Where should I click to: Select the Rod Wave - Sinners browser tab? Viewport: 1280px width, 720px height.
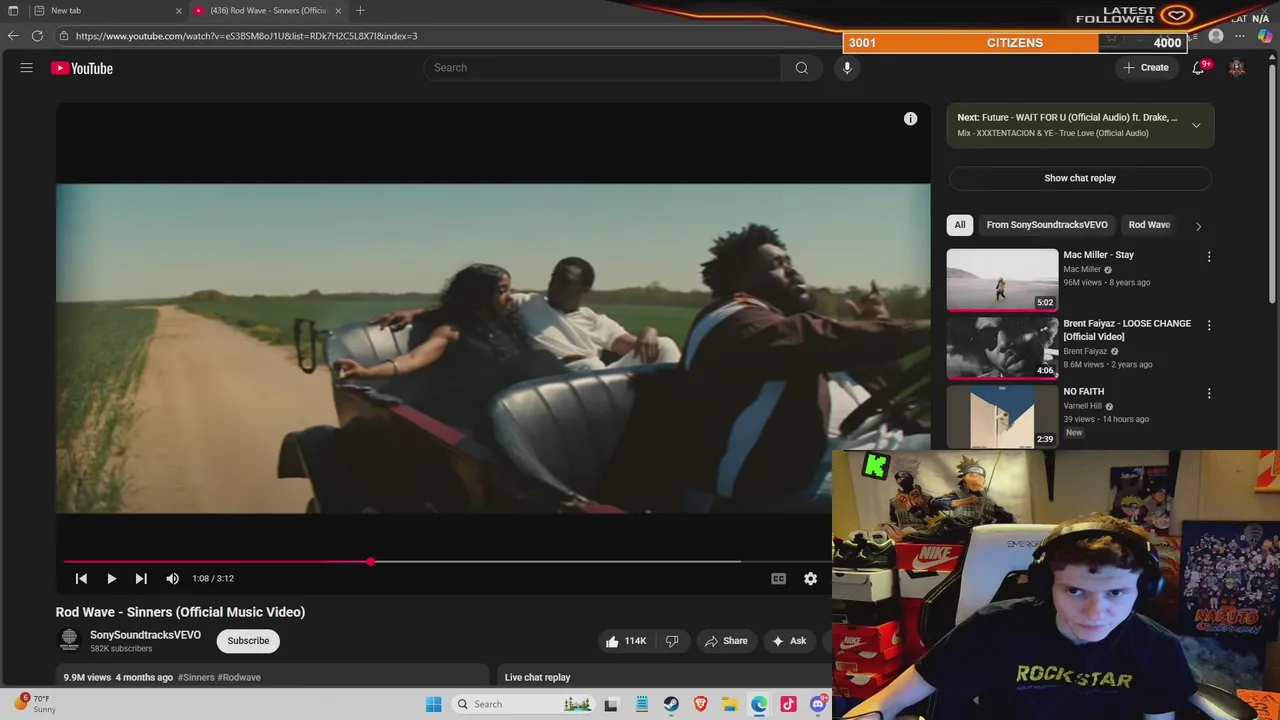(268, 10)
